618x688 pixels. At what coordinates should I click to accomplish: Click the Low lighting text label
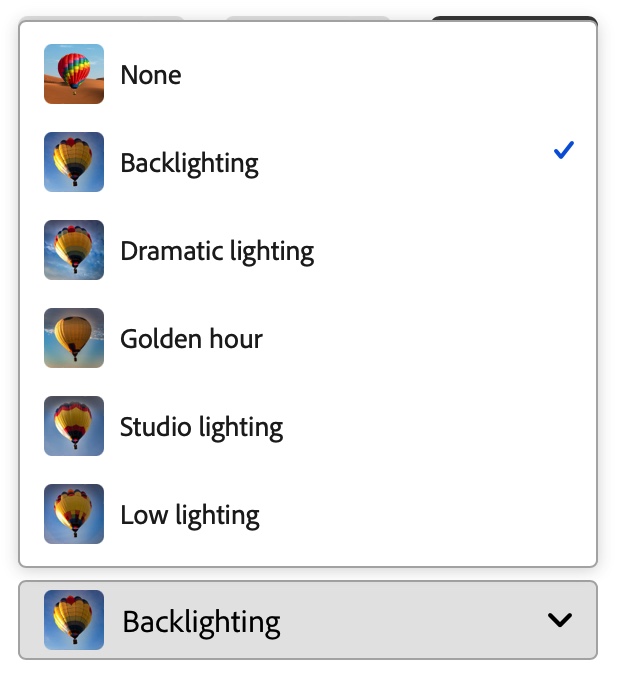click(x=190, y=515)
